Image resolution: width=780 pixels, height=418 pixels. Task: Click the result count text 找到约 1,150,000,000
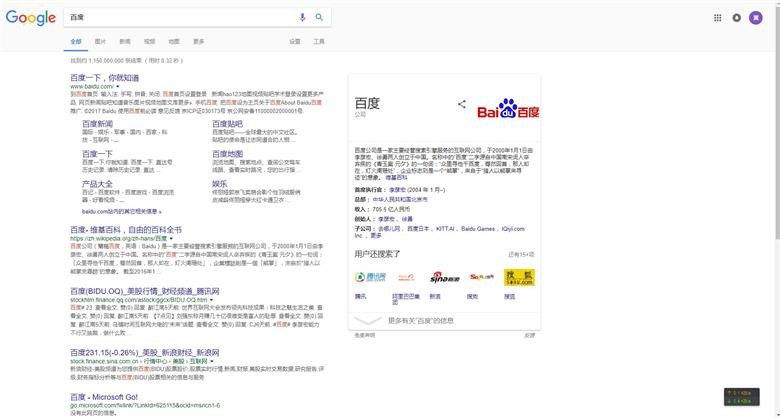pyautogui.click(x=127, y=61)
